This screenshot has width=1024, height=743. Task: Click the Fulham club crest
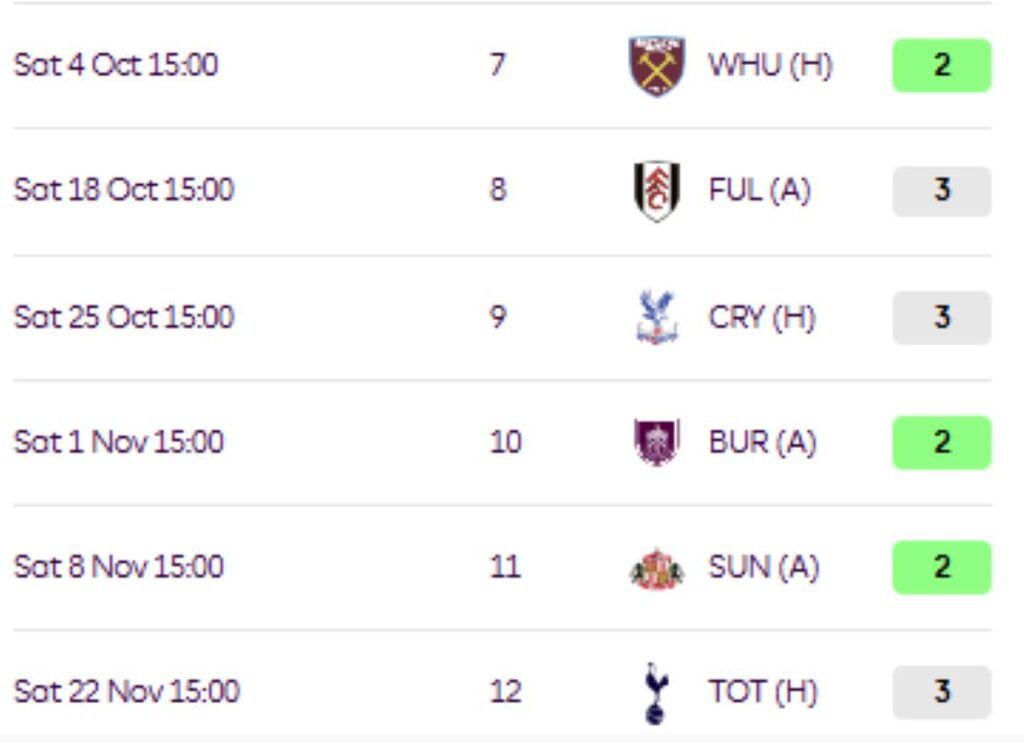coord(656,191)
